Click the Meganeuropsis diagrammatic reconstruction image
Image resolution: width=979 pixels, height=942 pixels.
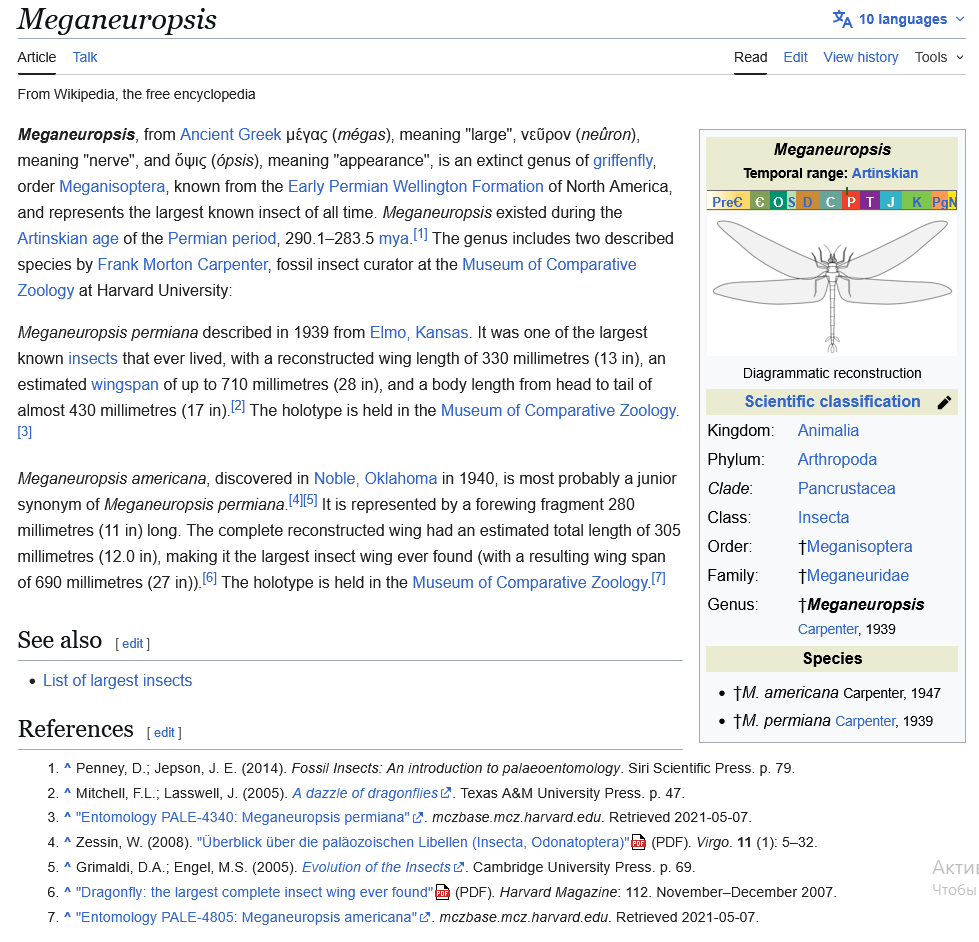pos(832,284)
